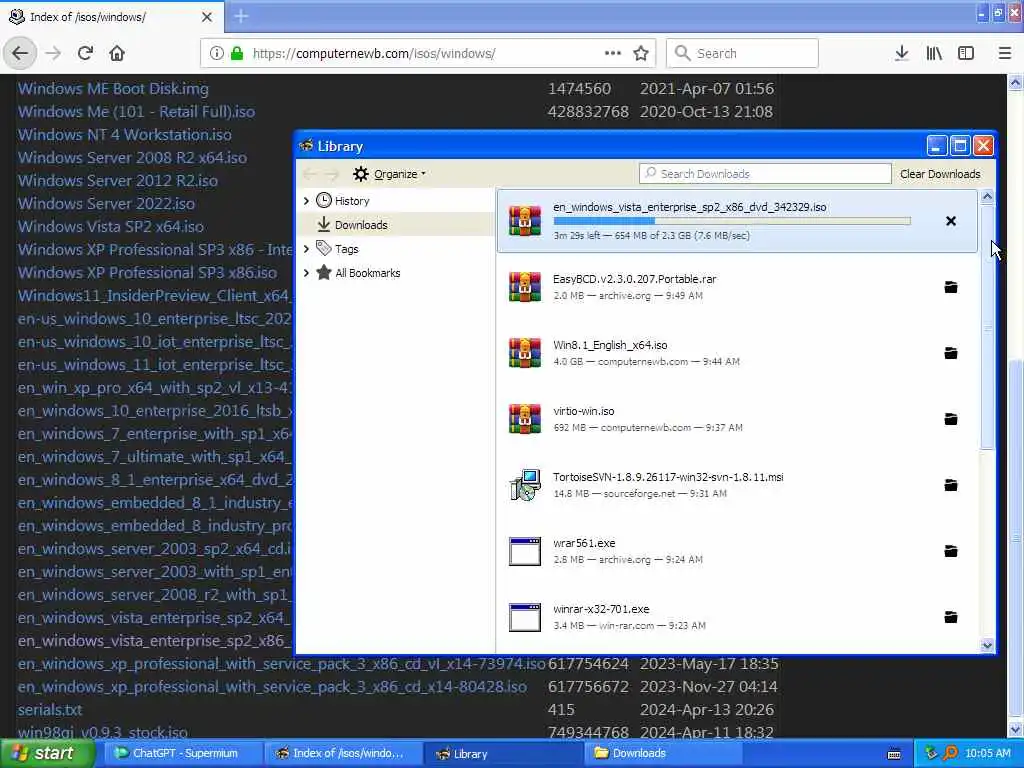The image size is (1024, 768).
Task: Click the virtio-win.iso archive icon
Action: pos(525,419)
